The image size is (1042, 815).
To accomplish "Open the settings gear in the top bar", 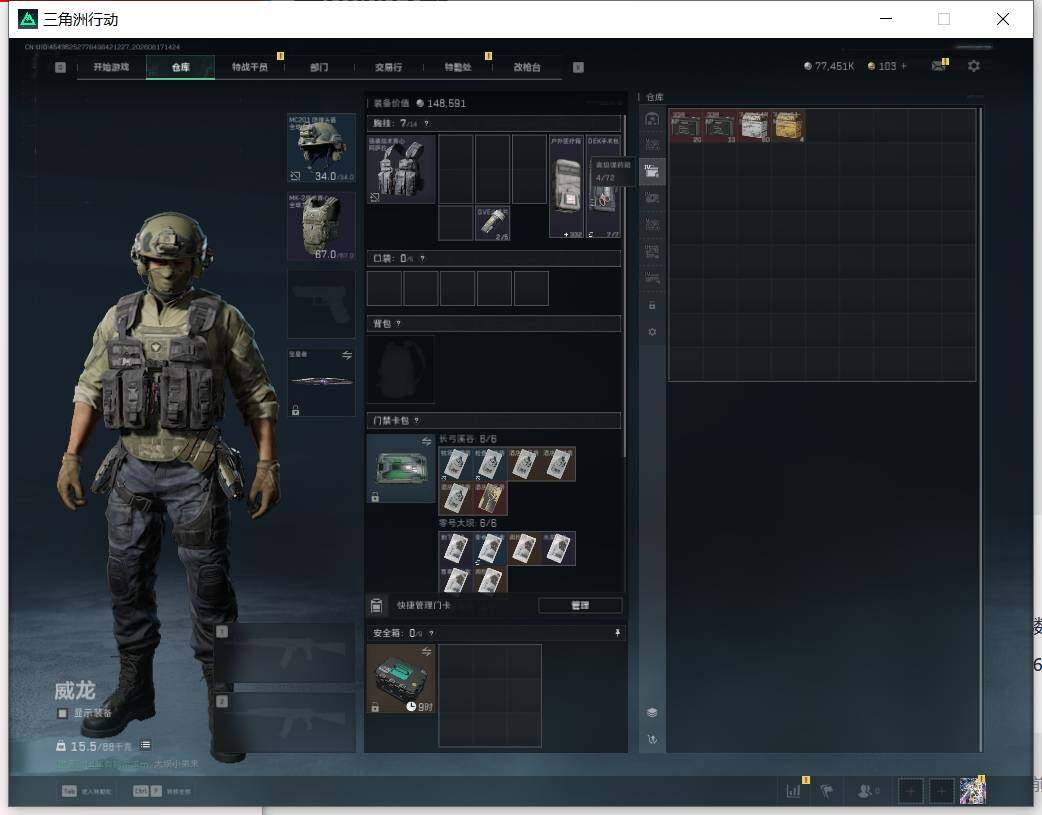I will [974, 66].
